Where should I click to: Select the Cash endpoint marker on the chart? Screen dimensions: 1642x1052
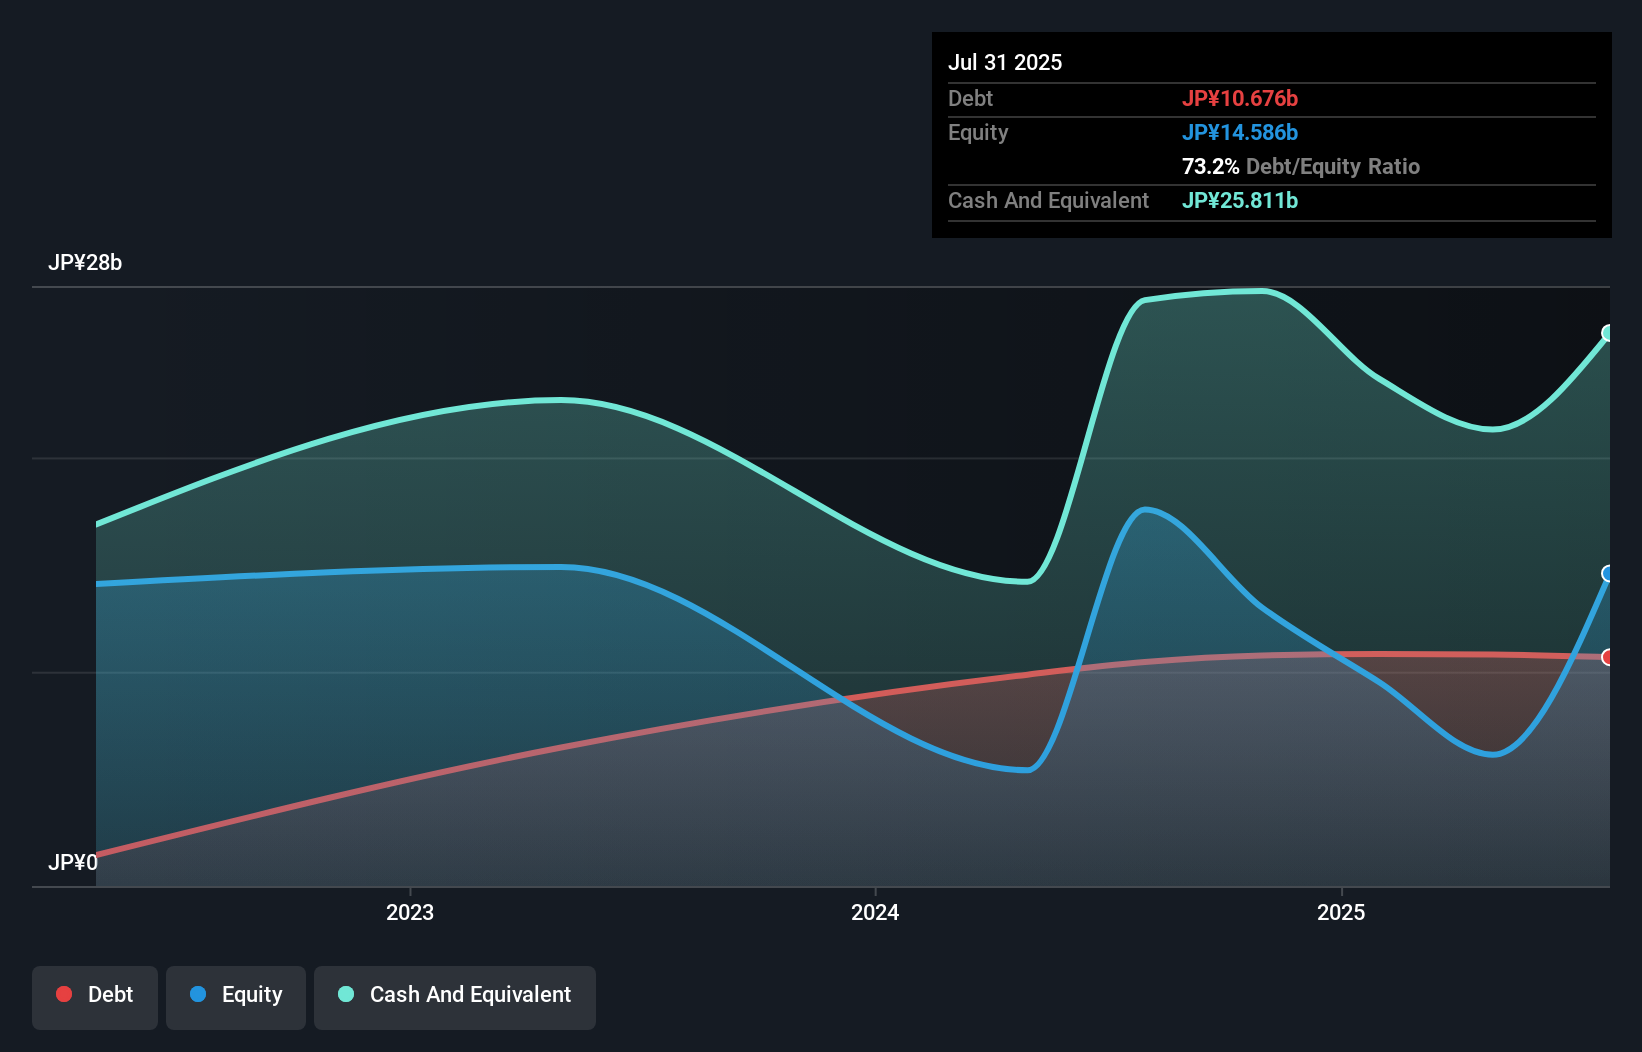(x=1608, y=334)
